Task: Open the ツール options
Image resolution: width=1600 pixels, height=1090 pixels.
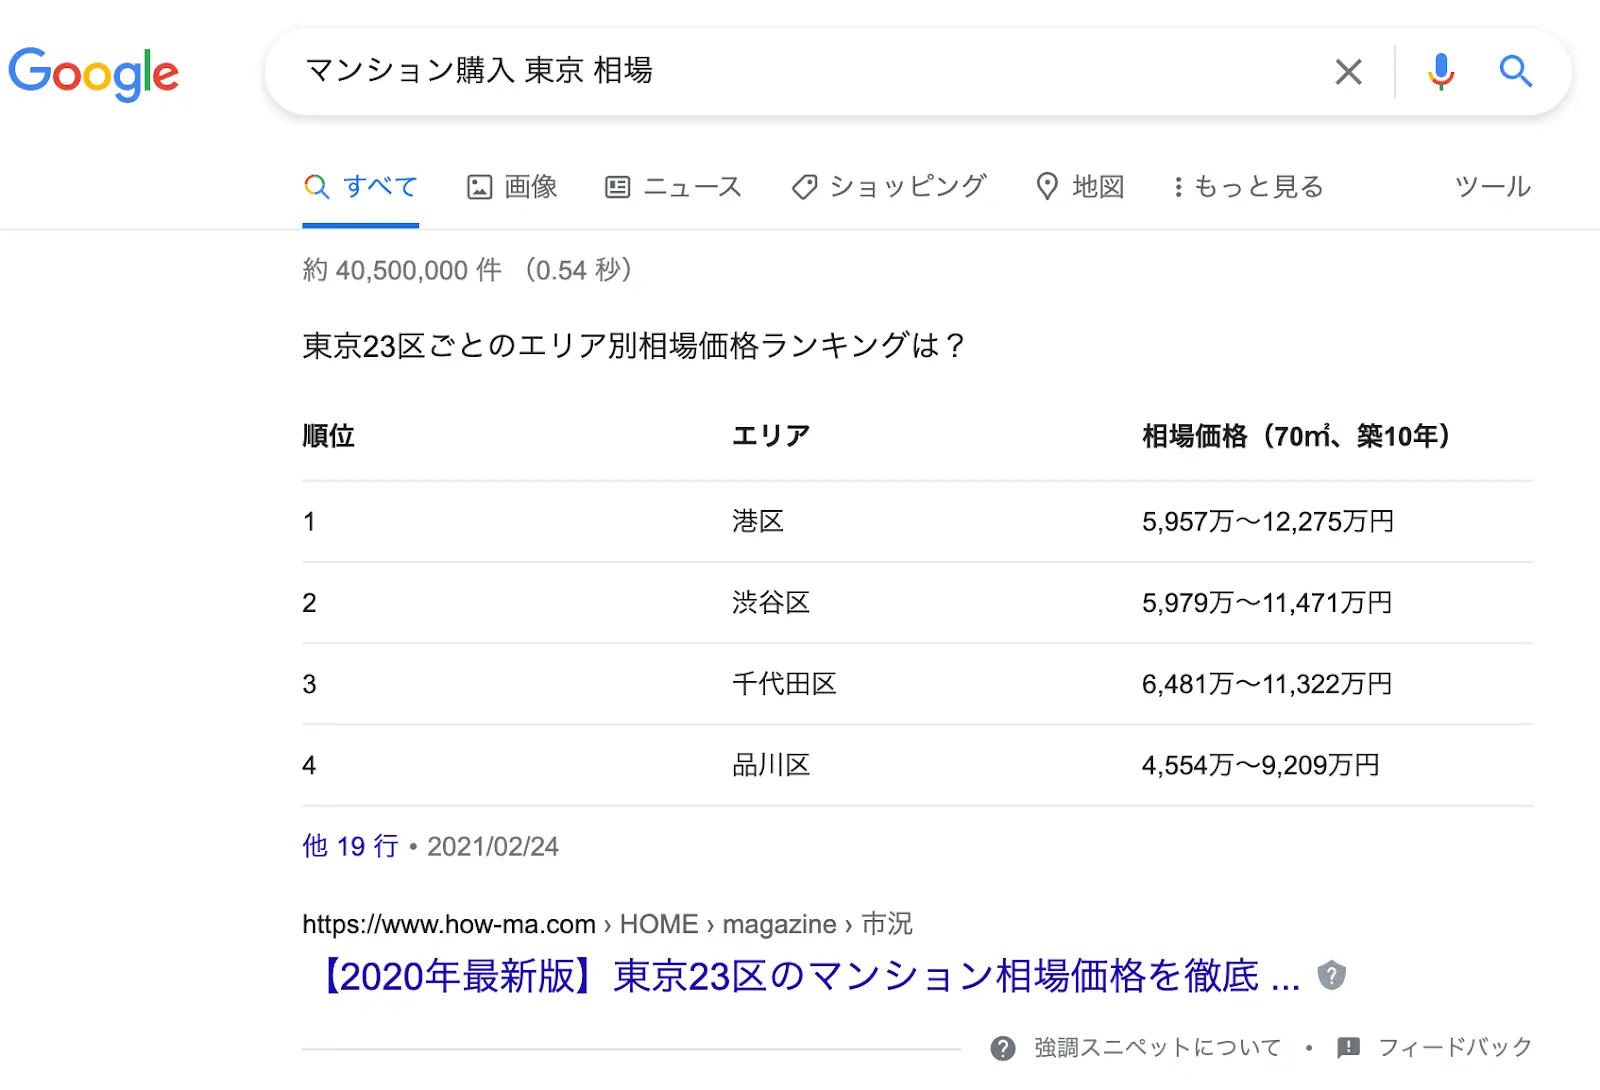Action: coord(1492,187)
